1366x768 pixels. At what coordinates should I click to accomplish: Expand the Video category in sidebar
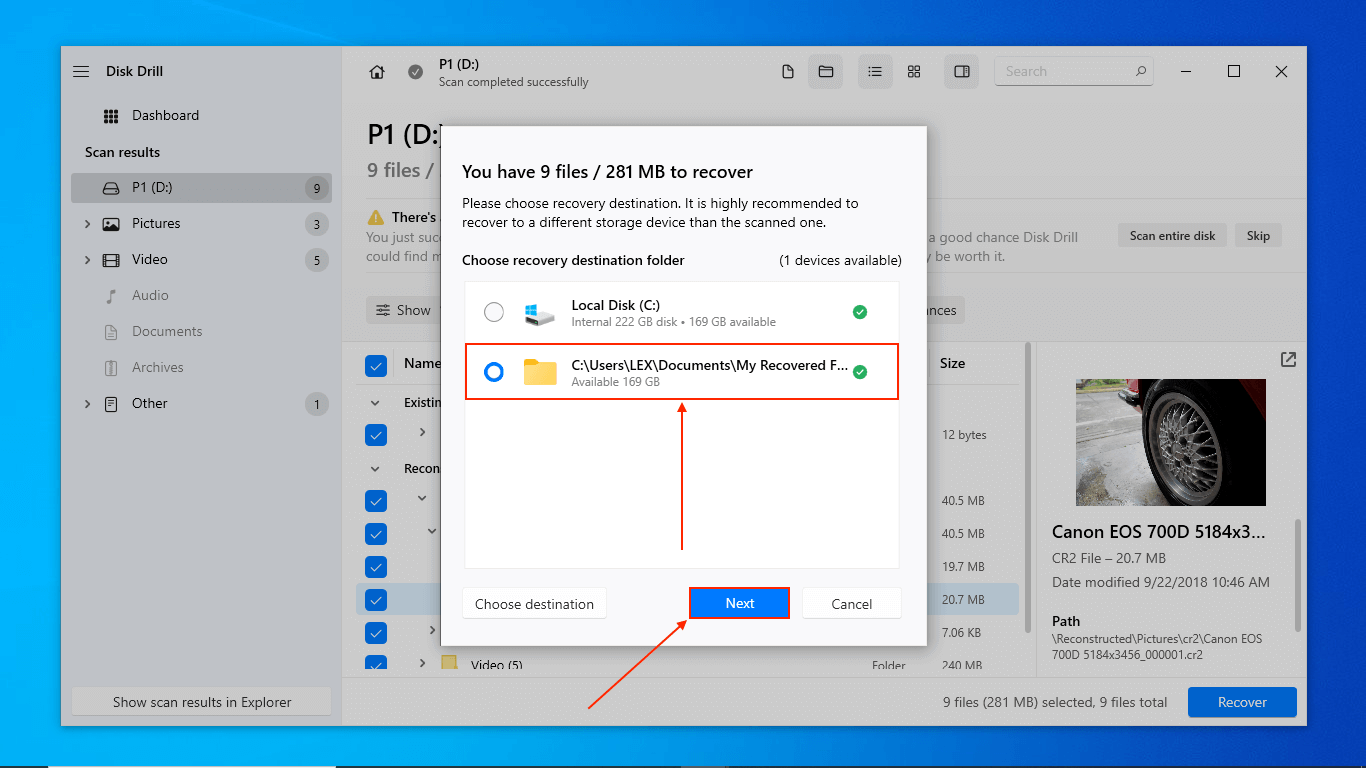point(87,260)
